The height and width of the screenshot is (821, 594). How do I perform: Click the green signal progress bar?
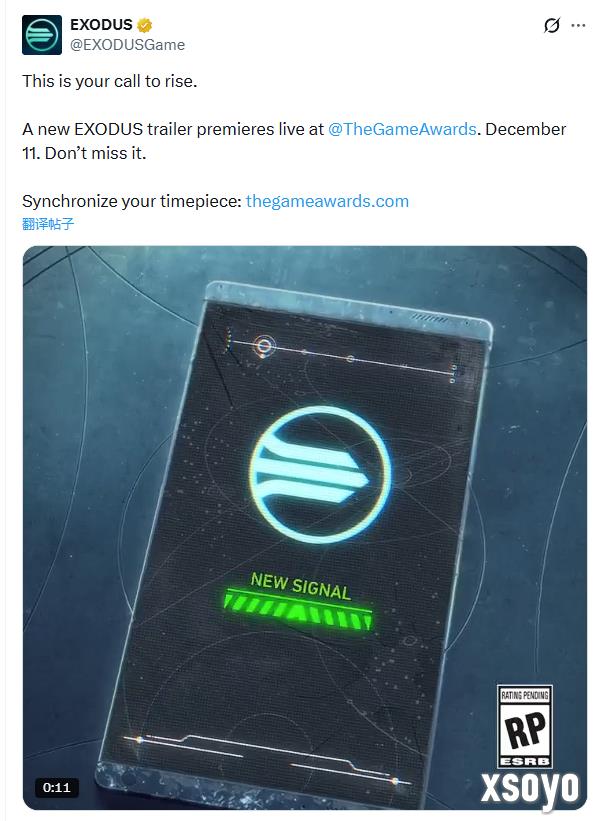298,609
